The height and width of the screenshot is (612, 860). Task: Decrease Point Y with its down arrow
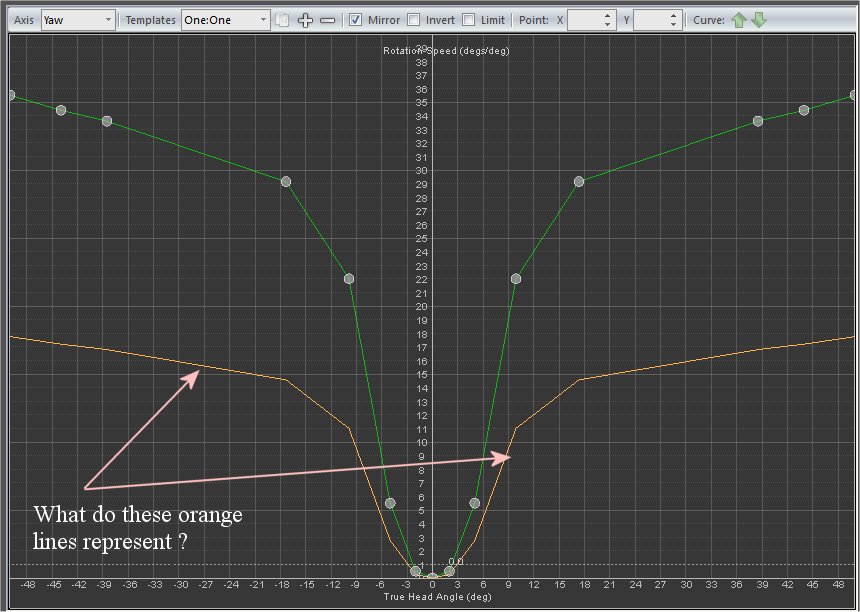point(674,25)
